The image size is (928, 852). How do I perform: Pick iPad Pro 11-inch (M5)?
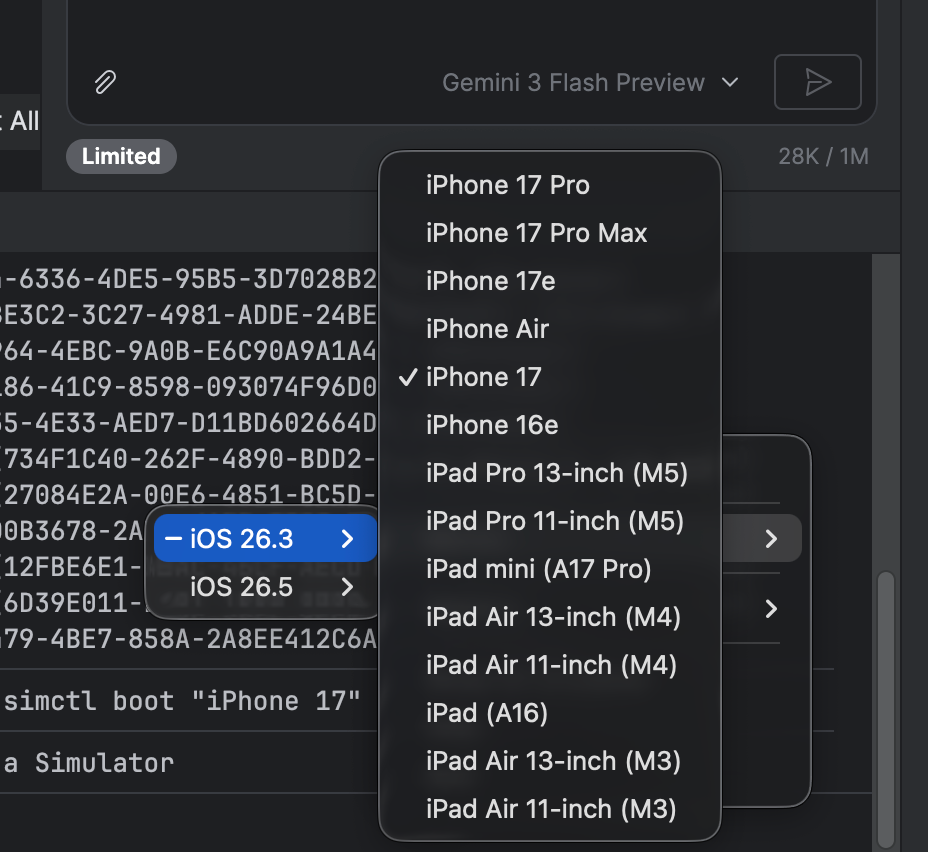tap(550, 521)
